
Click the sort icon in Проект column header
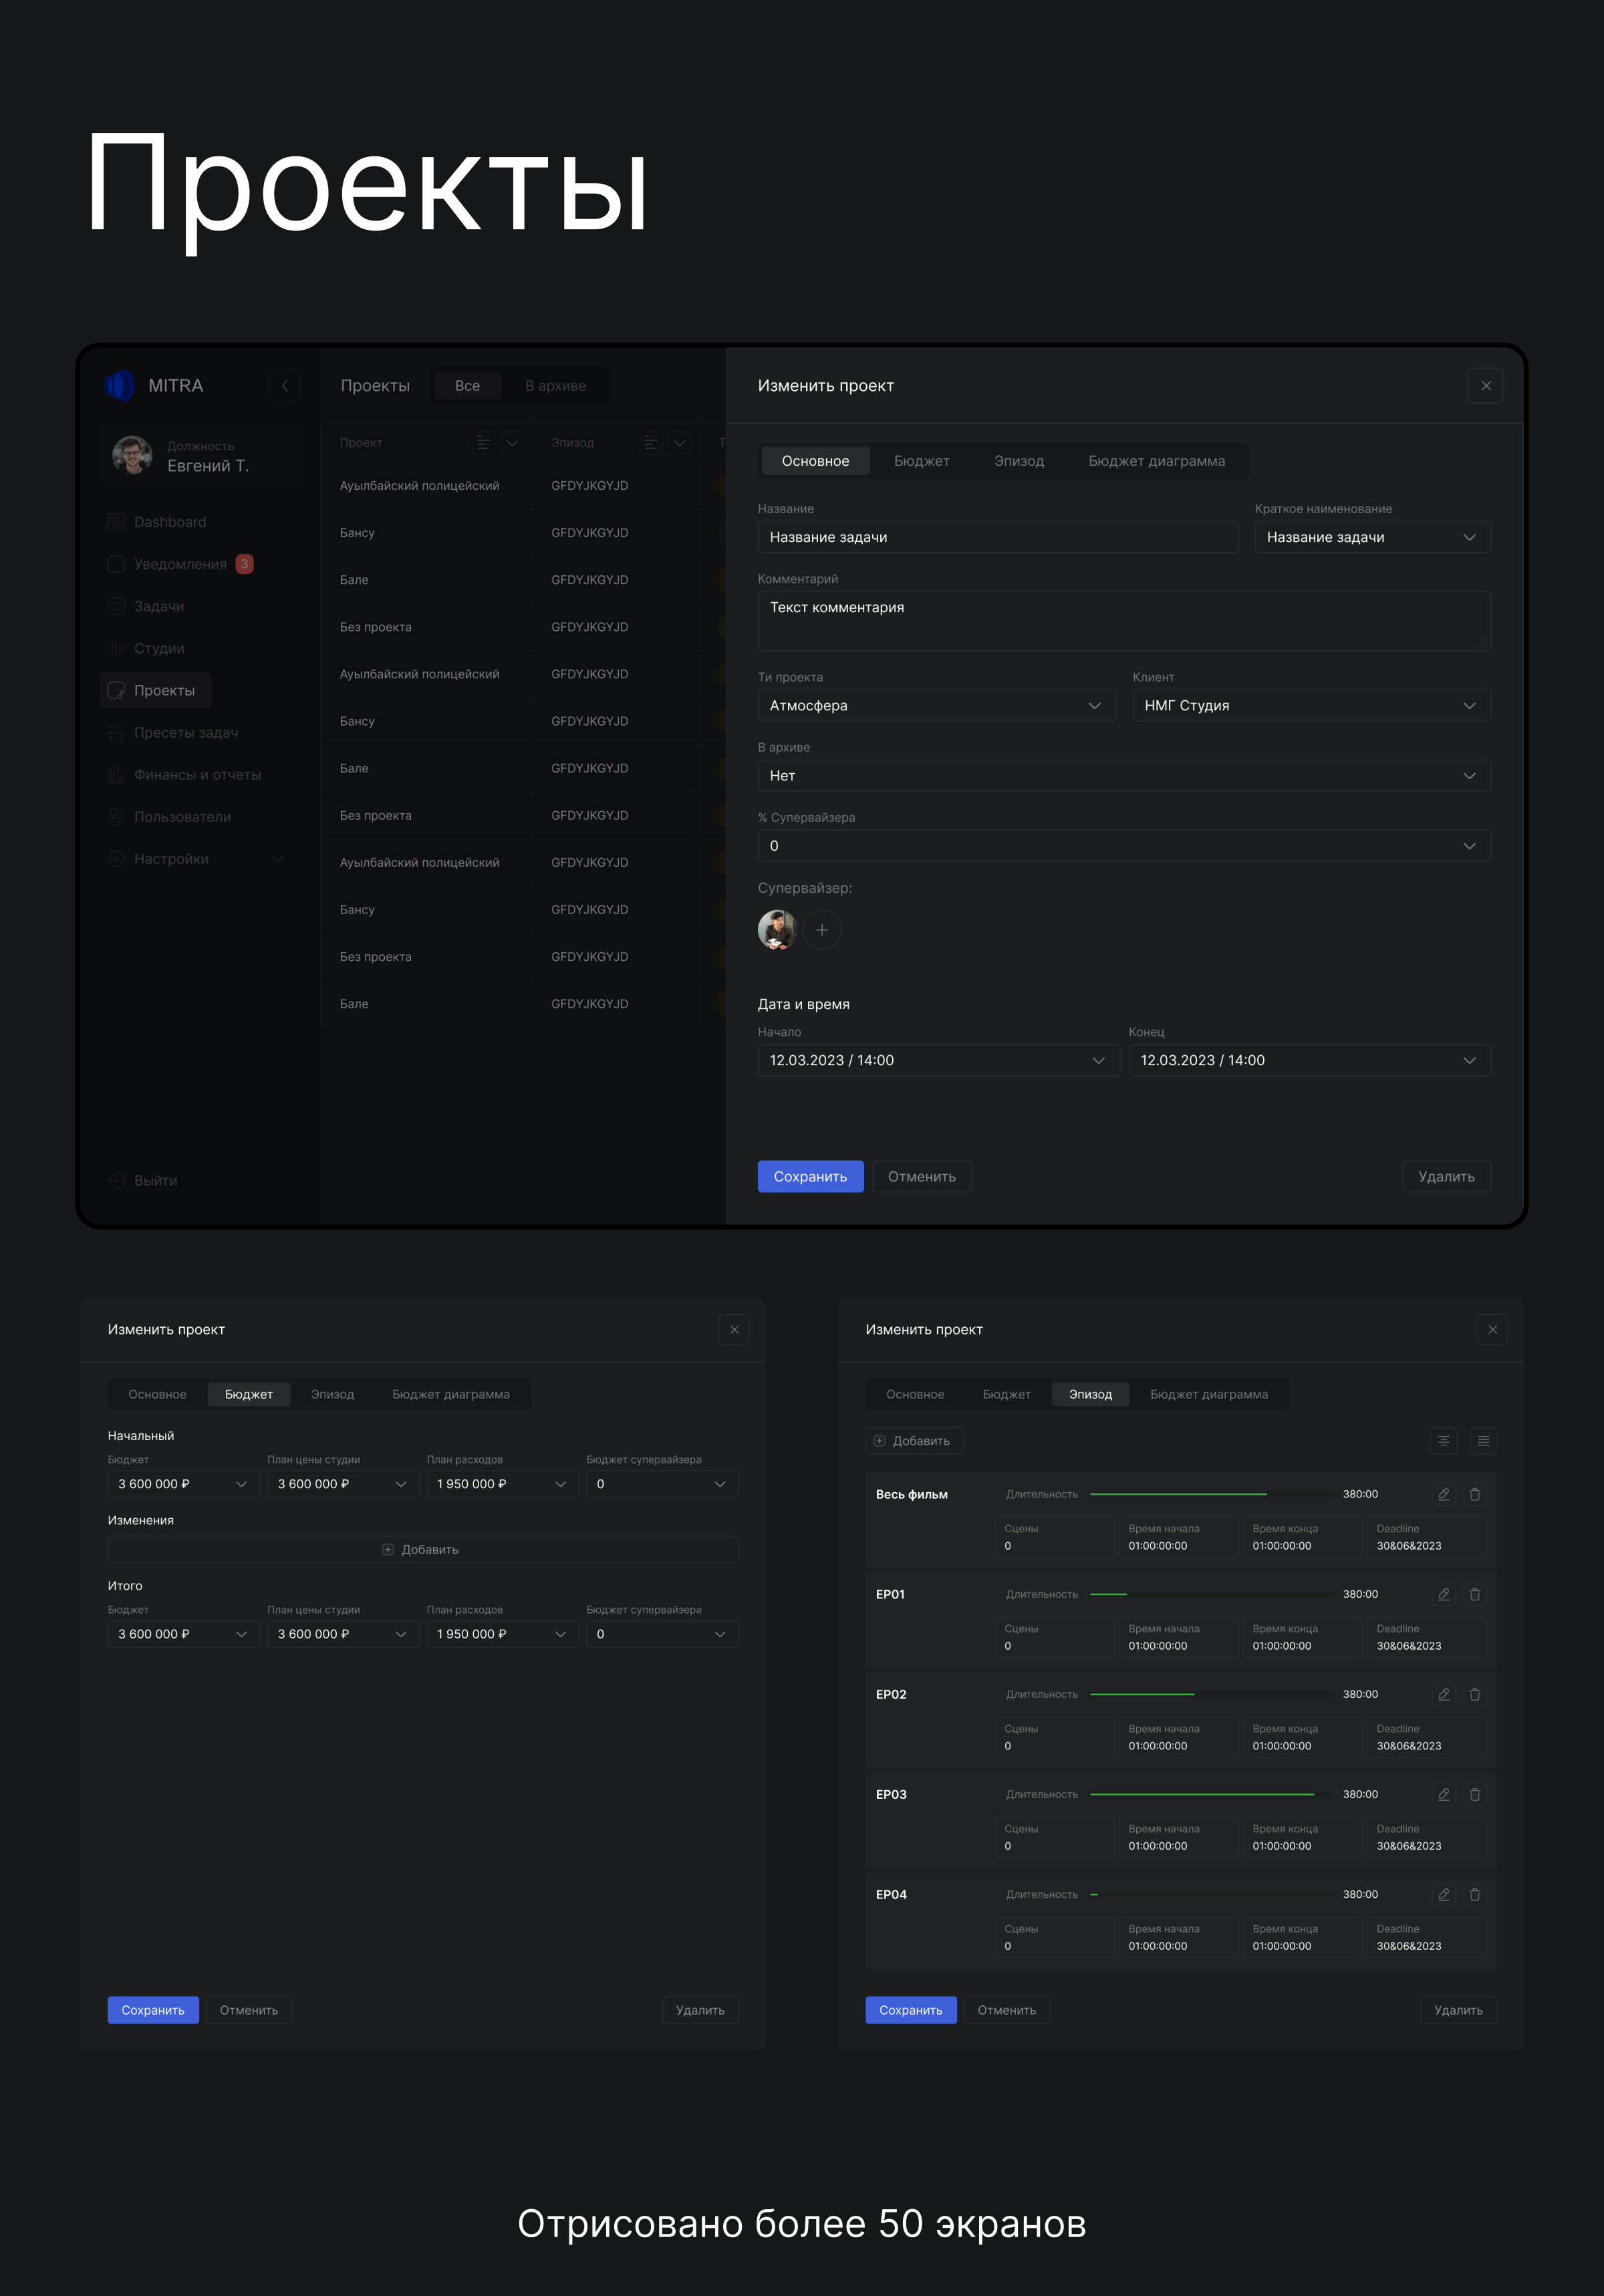click(x=483, y=442)
